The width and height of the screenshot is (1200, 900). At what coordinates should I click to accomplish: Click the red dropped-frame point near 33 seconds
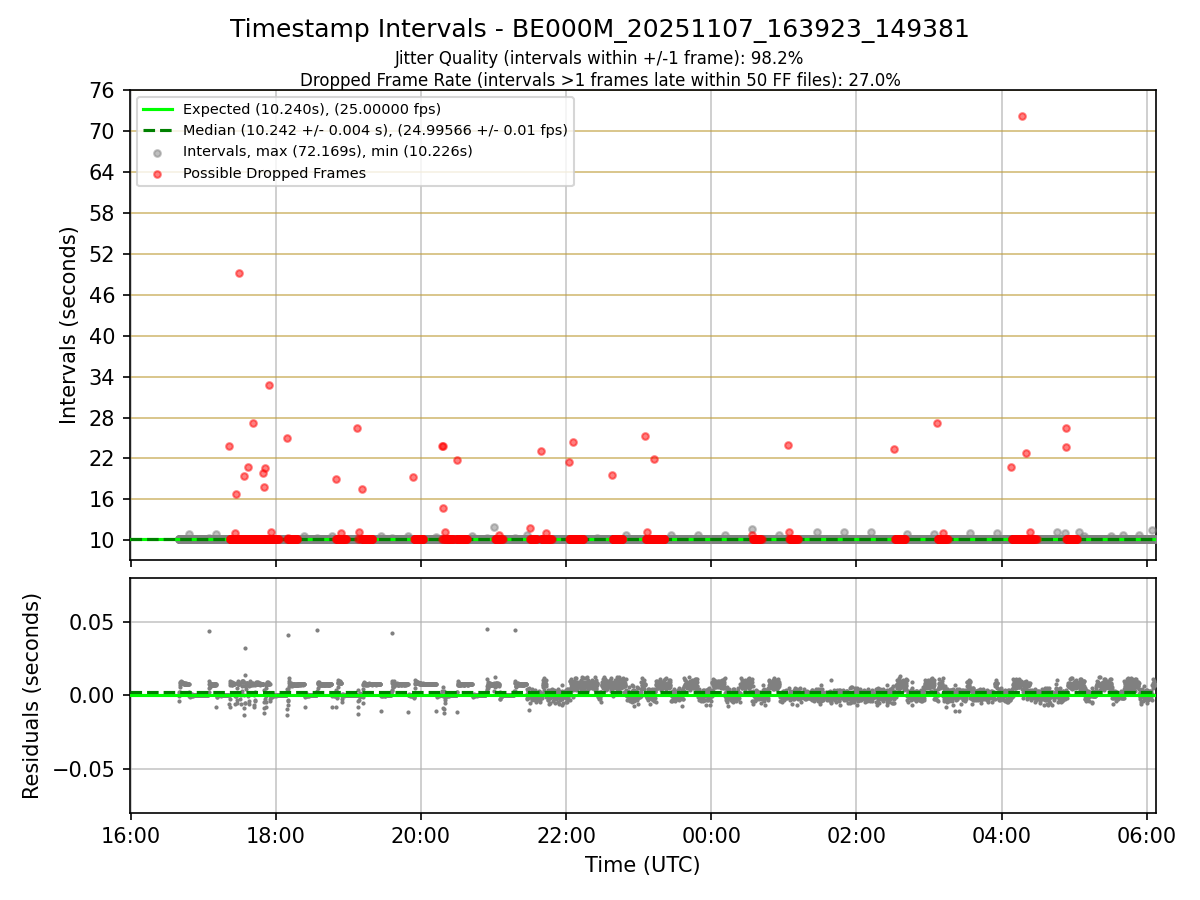point(269,385)
